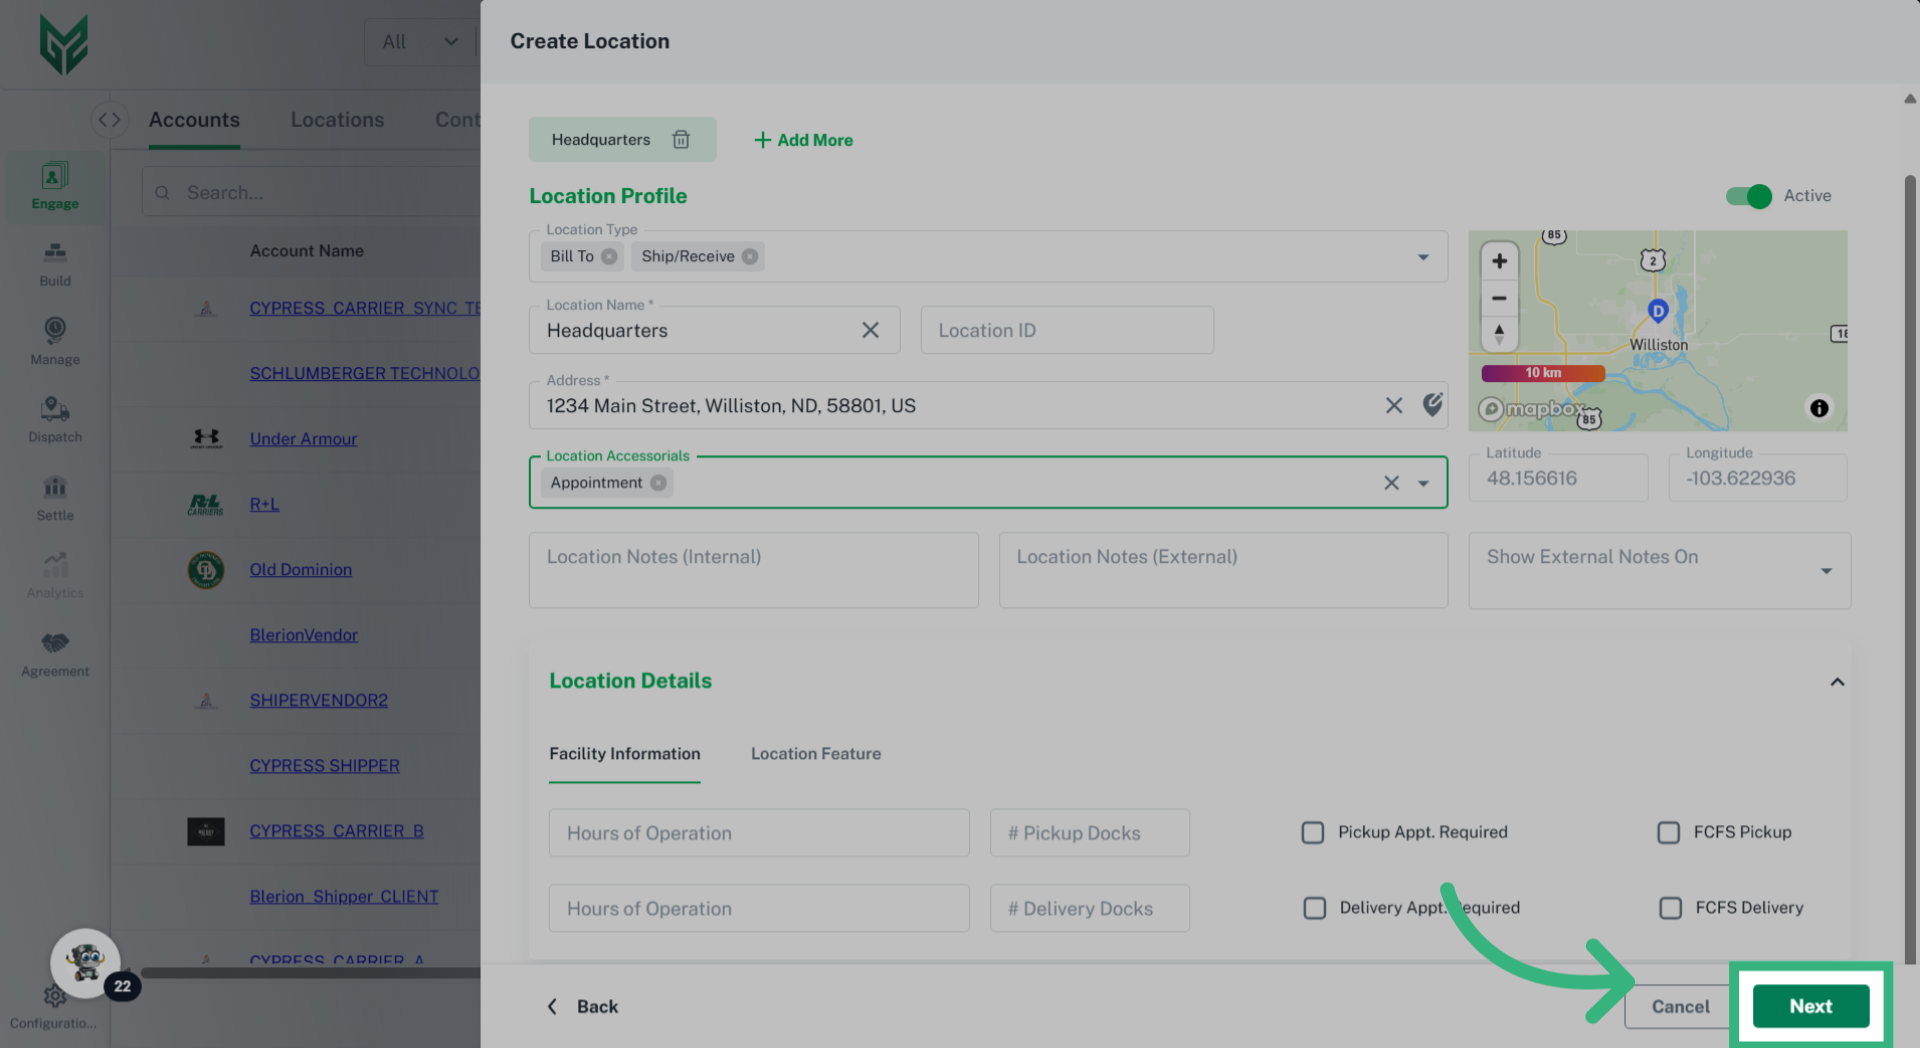Check Pickup Appt. Required
The width and height of the screenshot is (1920, 1048).
pos(1313,832)
